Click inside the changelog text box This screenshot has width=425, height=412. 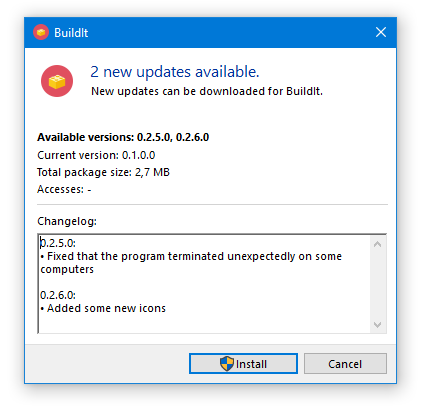204,283
